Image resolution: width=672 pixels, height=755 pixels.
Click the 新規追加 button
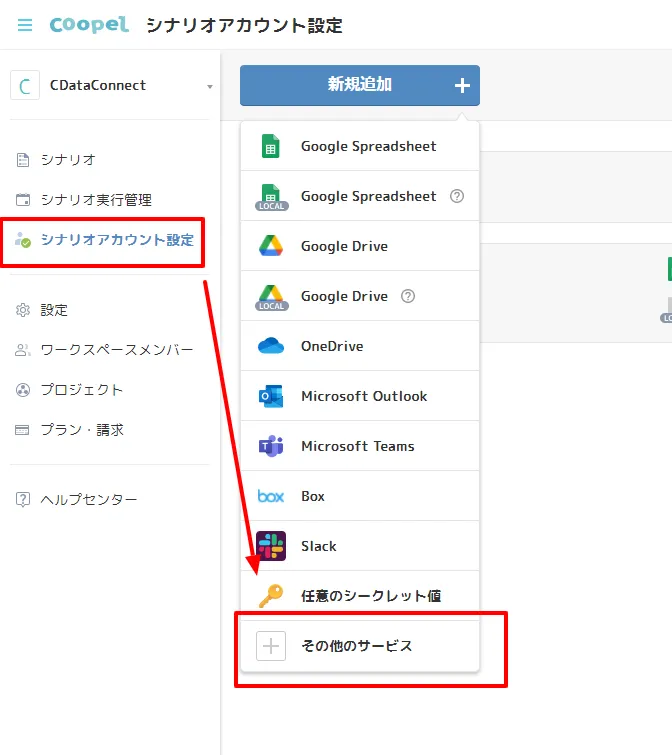click(x=360, y=85)
